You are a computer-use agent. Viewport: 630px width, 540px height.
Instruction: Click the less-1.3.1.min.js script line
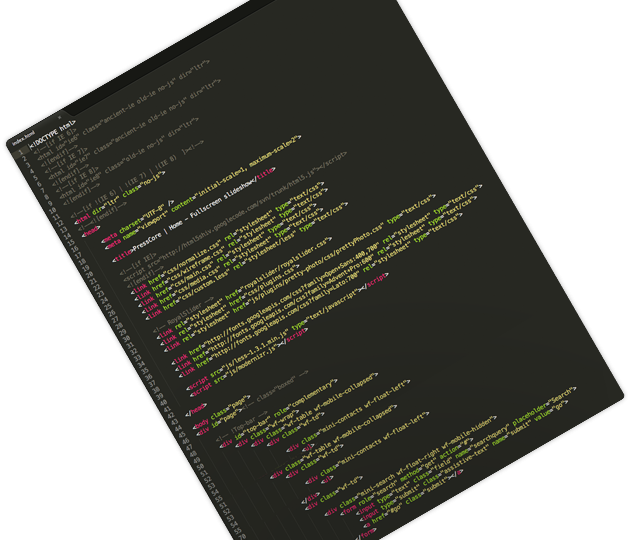tap(287, 331)
